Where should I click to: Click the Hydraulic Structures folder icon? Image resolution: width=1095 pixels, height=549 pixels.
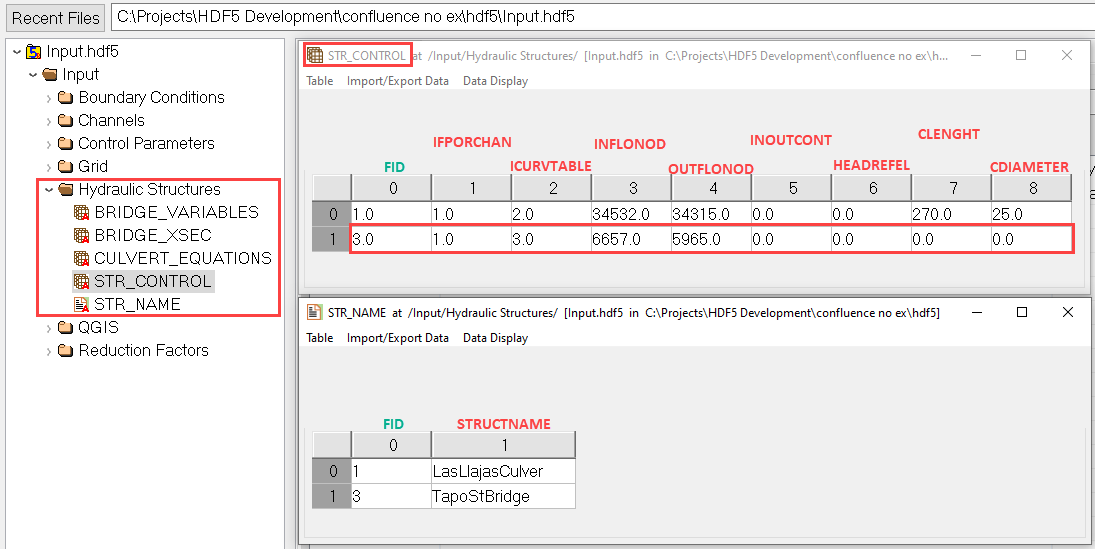point(66,189)
